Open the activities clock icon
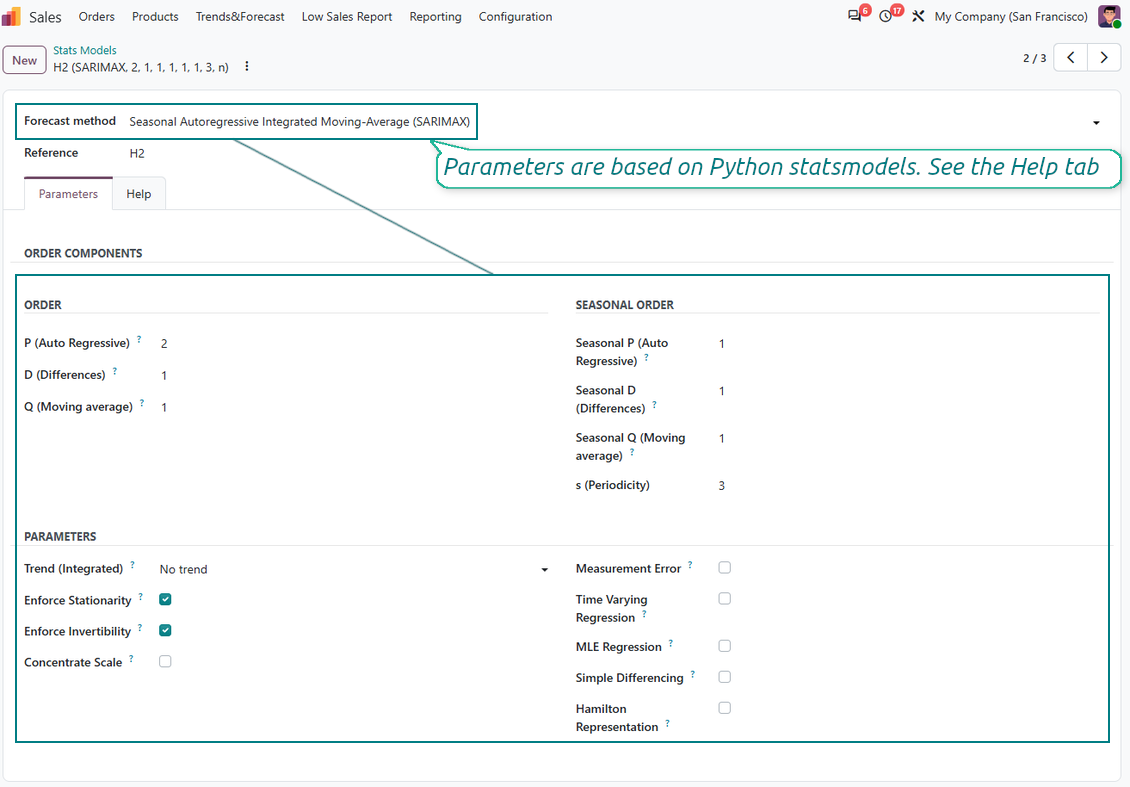The height and width of the screenshot is (787, 1130). point(886,16)
